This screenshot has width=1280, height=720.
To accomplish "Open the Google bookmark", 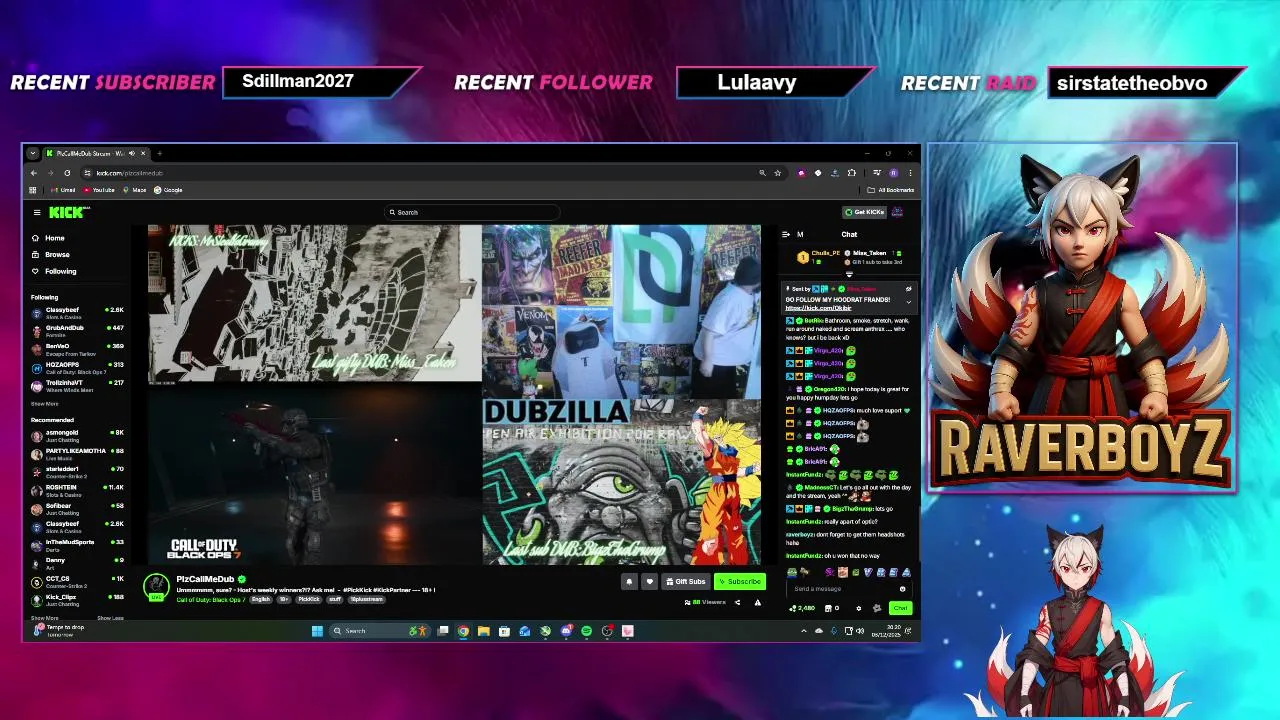I will pyautogui.click(x=169, y=190).
